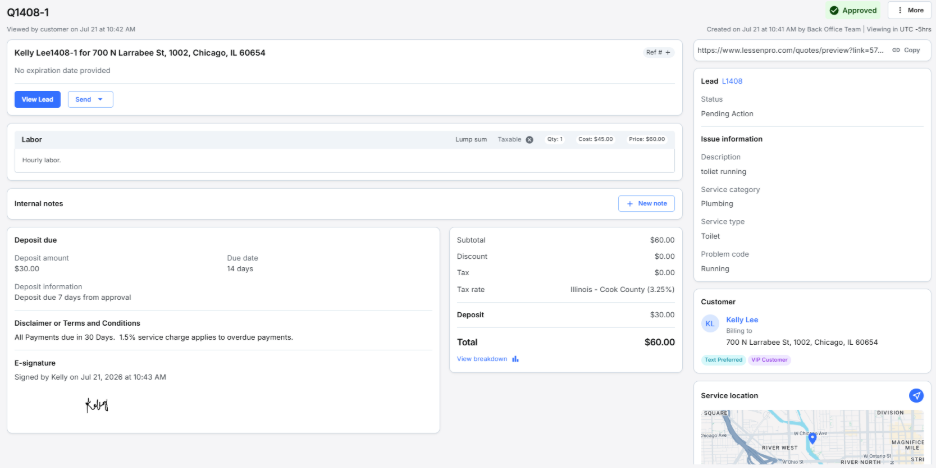Image resolution: width=936 pixels, height=468 pixels.
Task: Click the quote title Q1408-1
Action: [x=27, y=11]
